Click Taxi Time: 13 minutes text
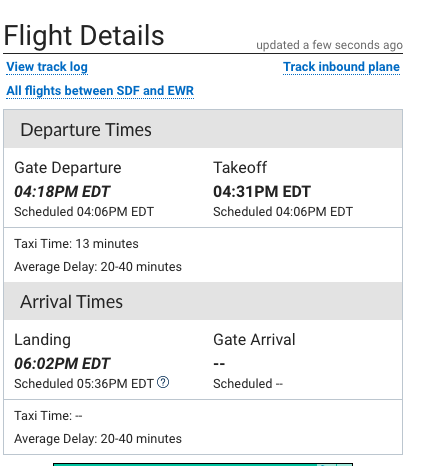The width and height of the screenshot is (434, 466). (76, 244)
